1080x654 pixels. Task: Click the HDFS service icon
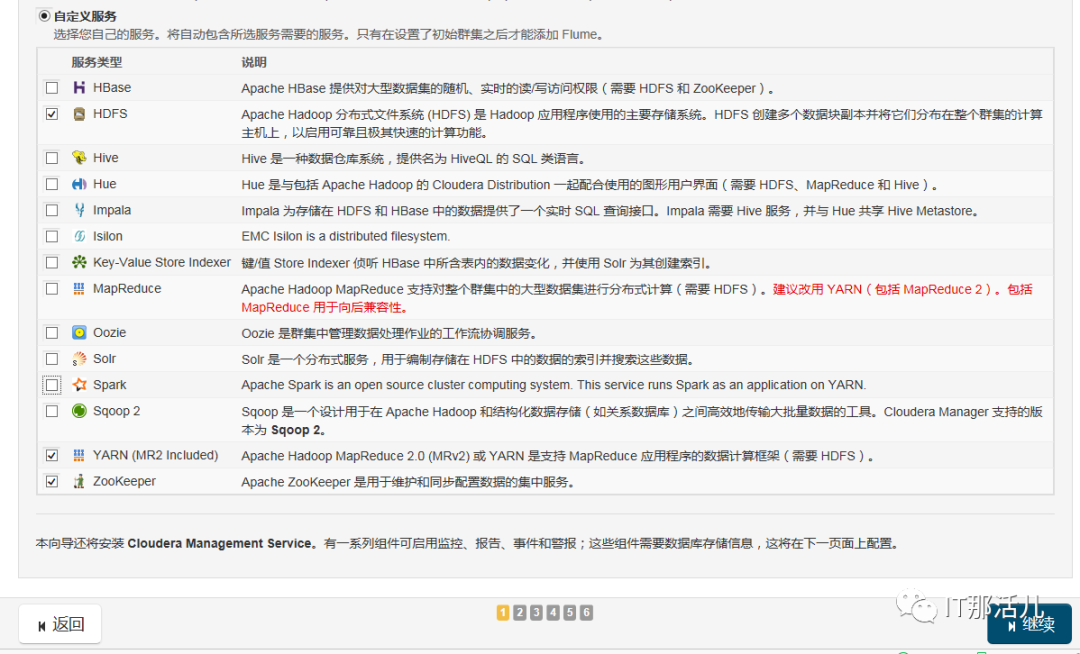[x=79, y=114]
